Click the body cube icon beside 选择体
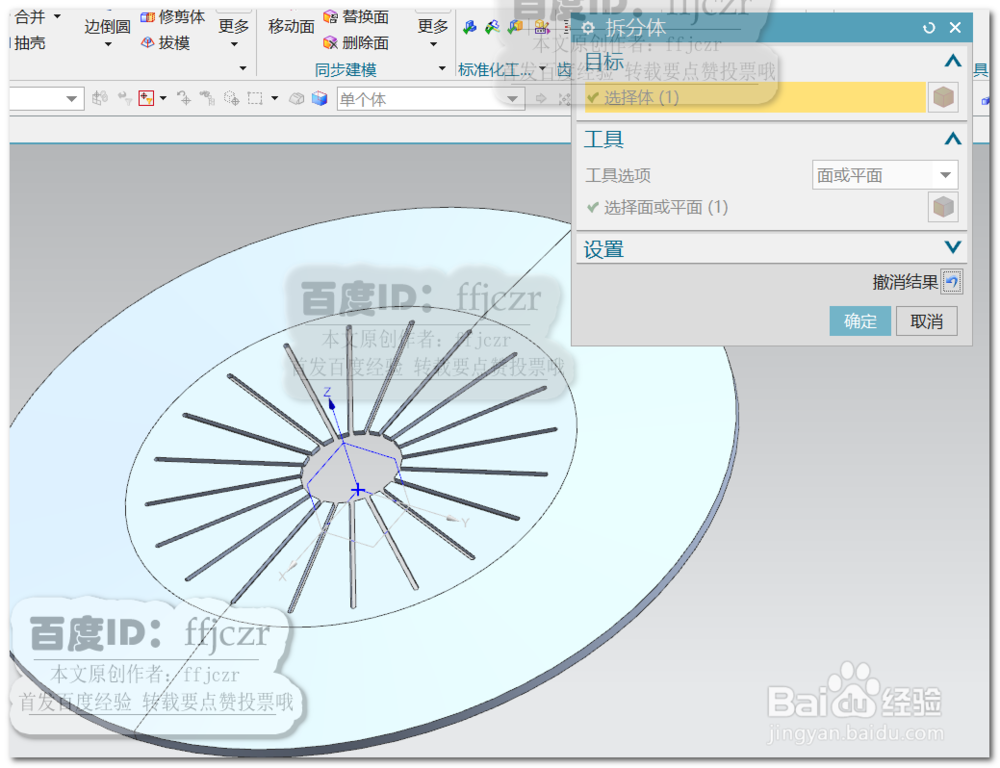 [943, 98]
